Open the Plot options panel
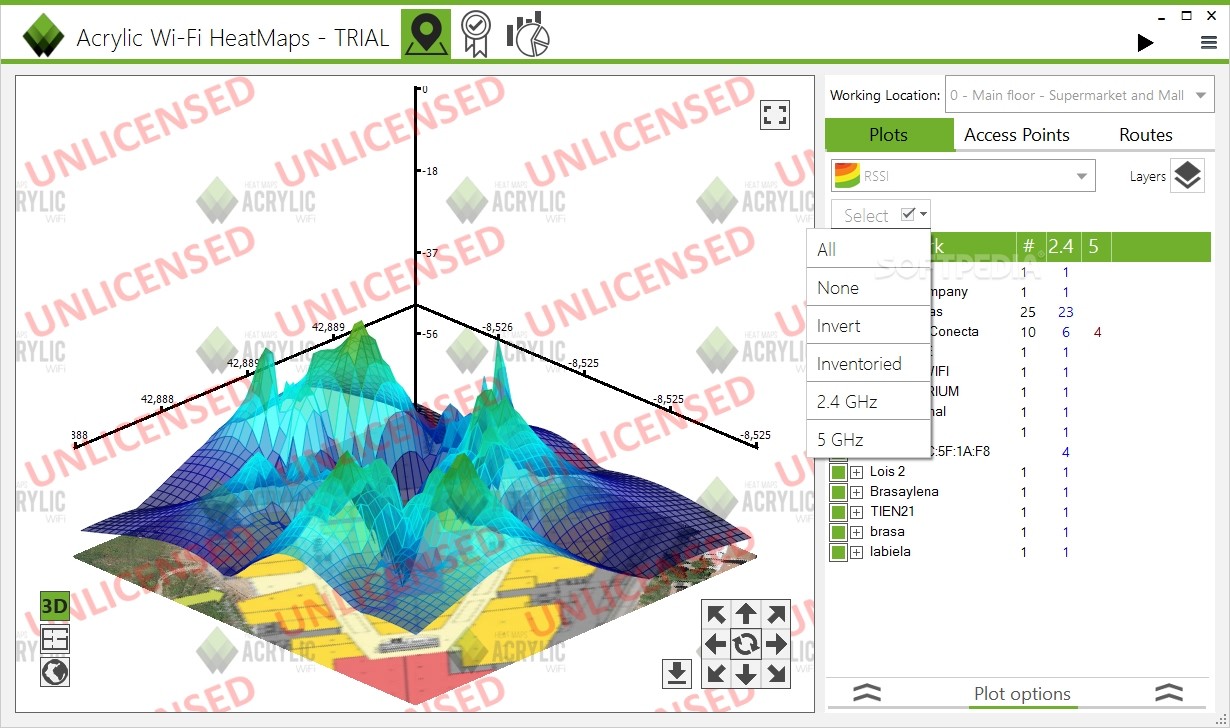 click(1022, 693)
